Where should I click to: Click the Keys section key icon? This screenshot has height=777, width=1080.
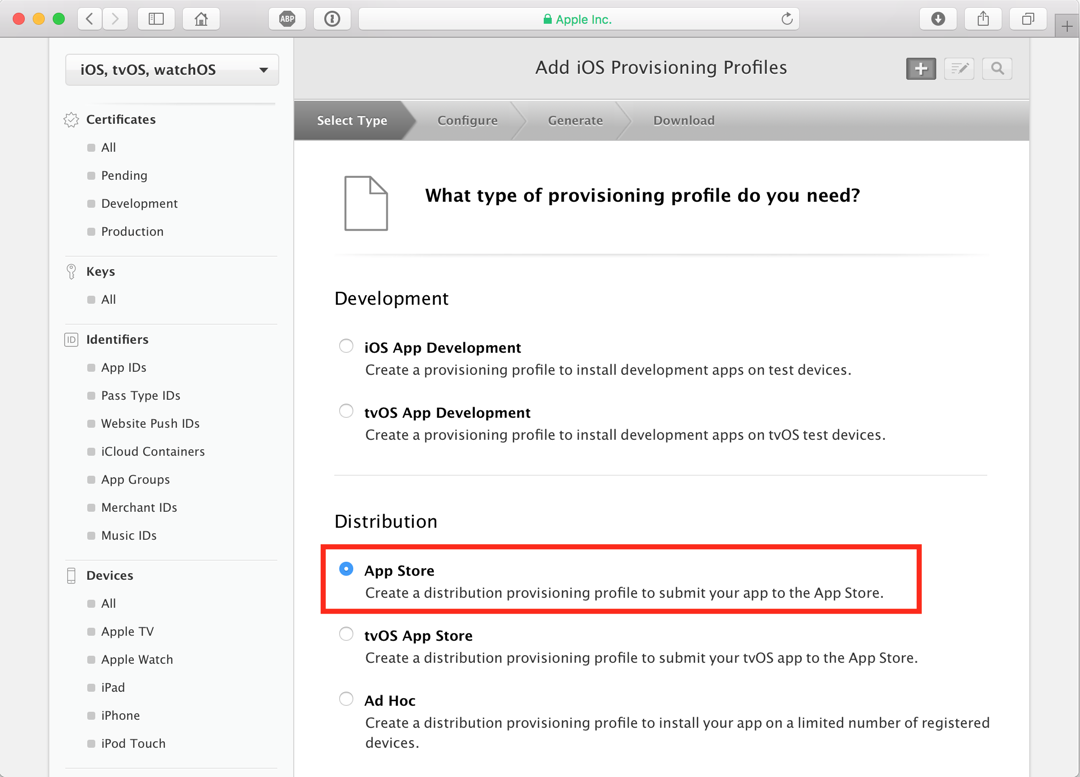click(71, 271)
